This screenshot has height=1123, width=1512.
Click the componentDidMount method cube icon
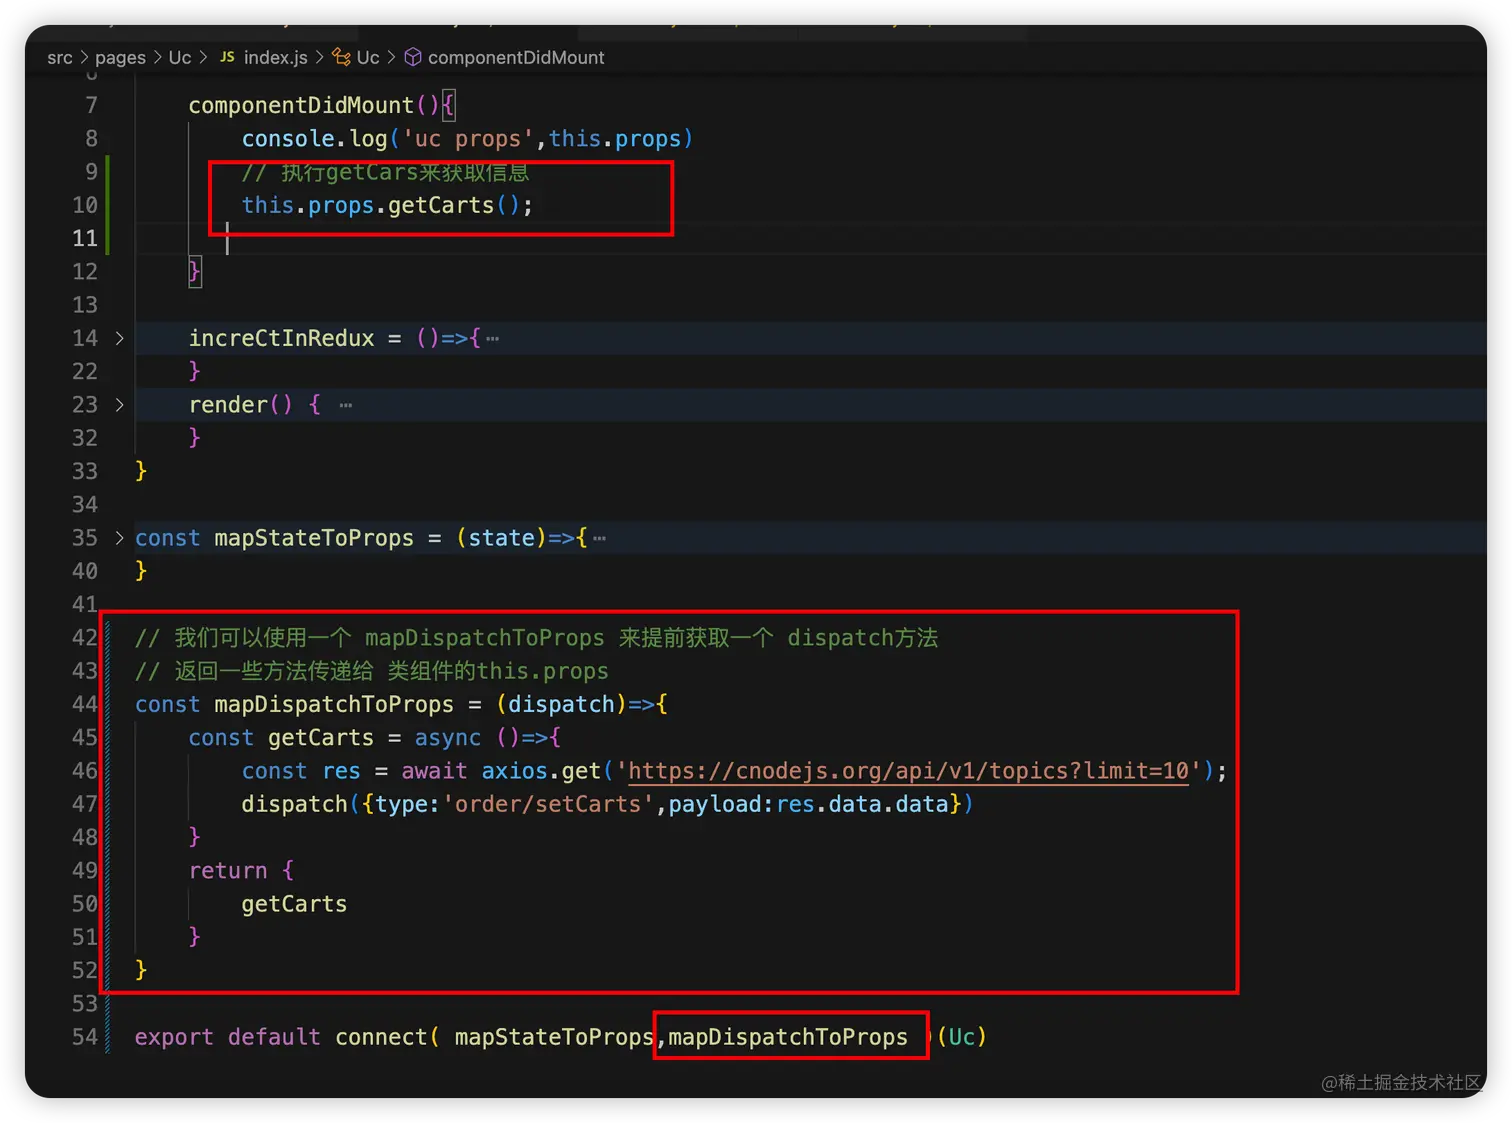pyautogui.click(x=413, y=57)
